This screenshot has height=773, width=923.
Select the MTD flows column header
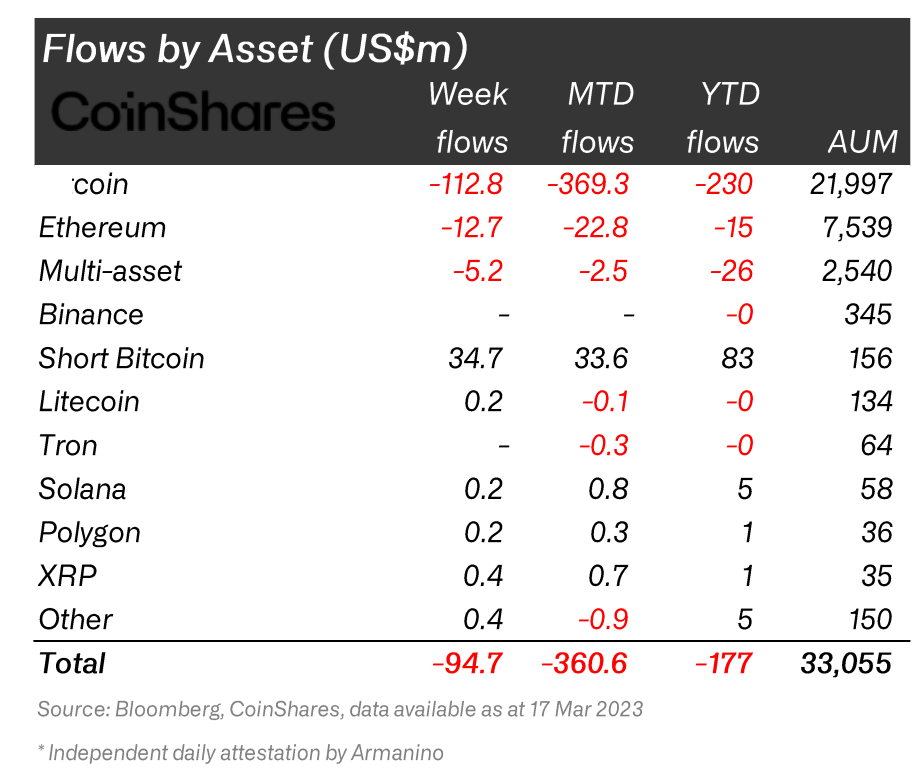pos(598,118)
